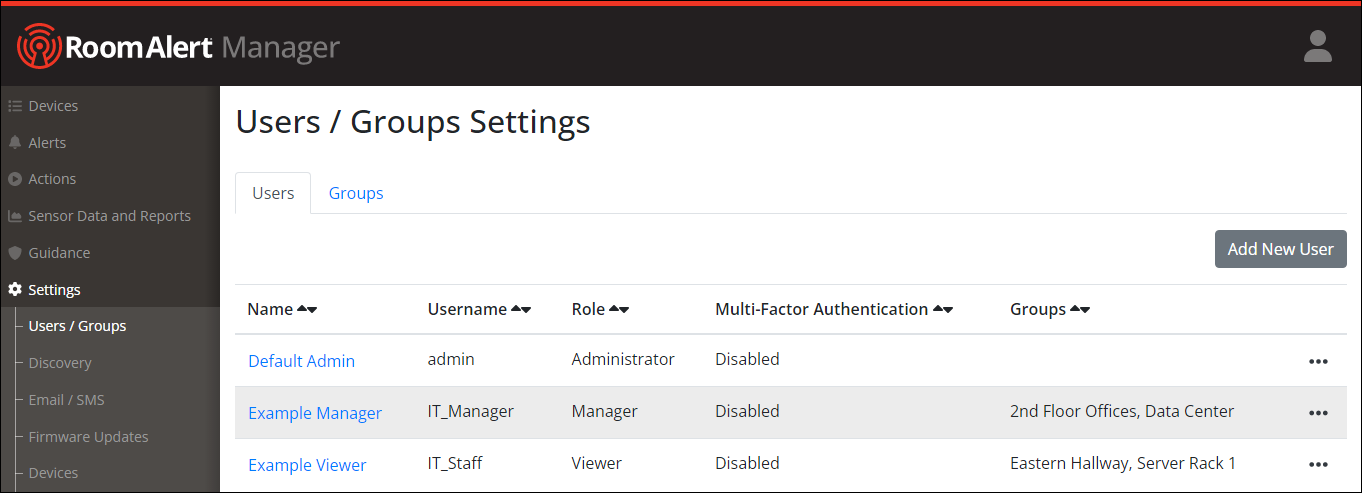Click the Add New User button
This screenshot has width=1362, height=493.
(1280, 249)
